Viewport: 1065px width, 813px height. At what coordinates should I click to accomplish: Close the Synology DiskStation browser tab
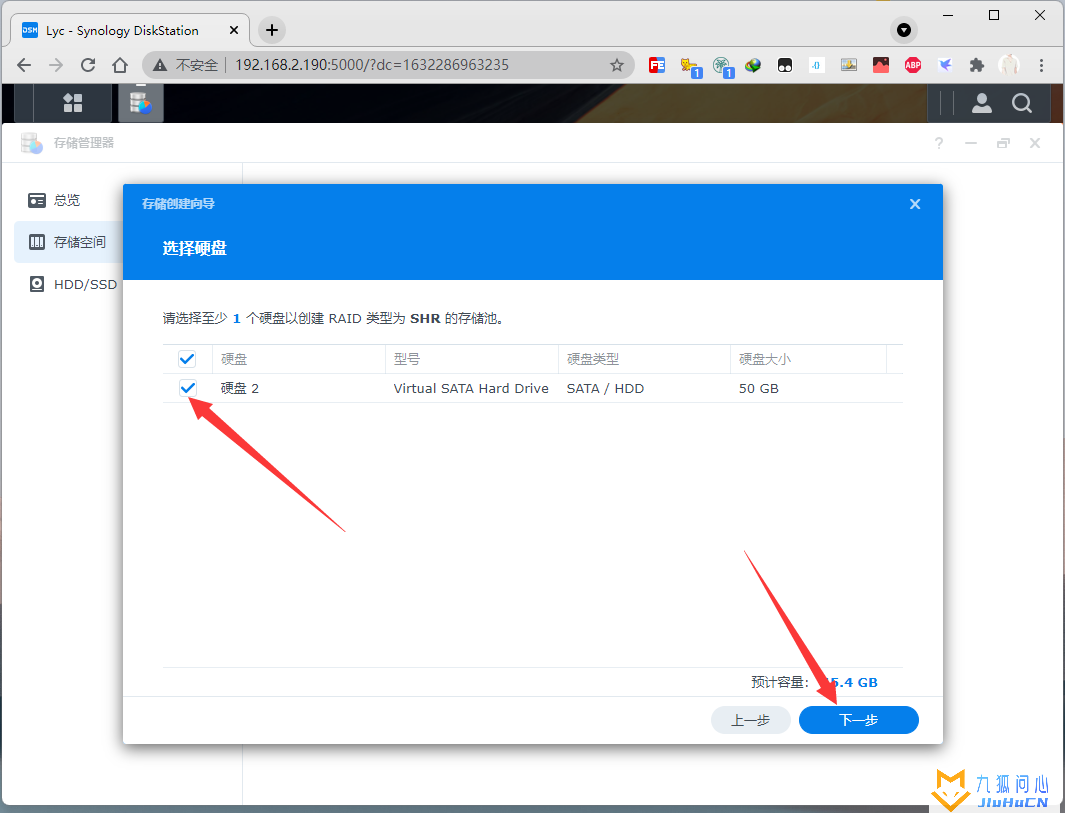click(x=234, y=31)
